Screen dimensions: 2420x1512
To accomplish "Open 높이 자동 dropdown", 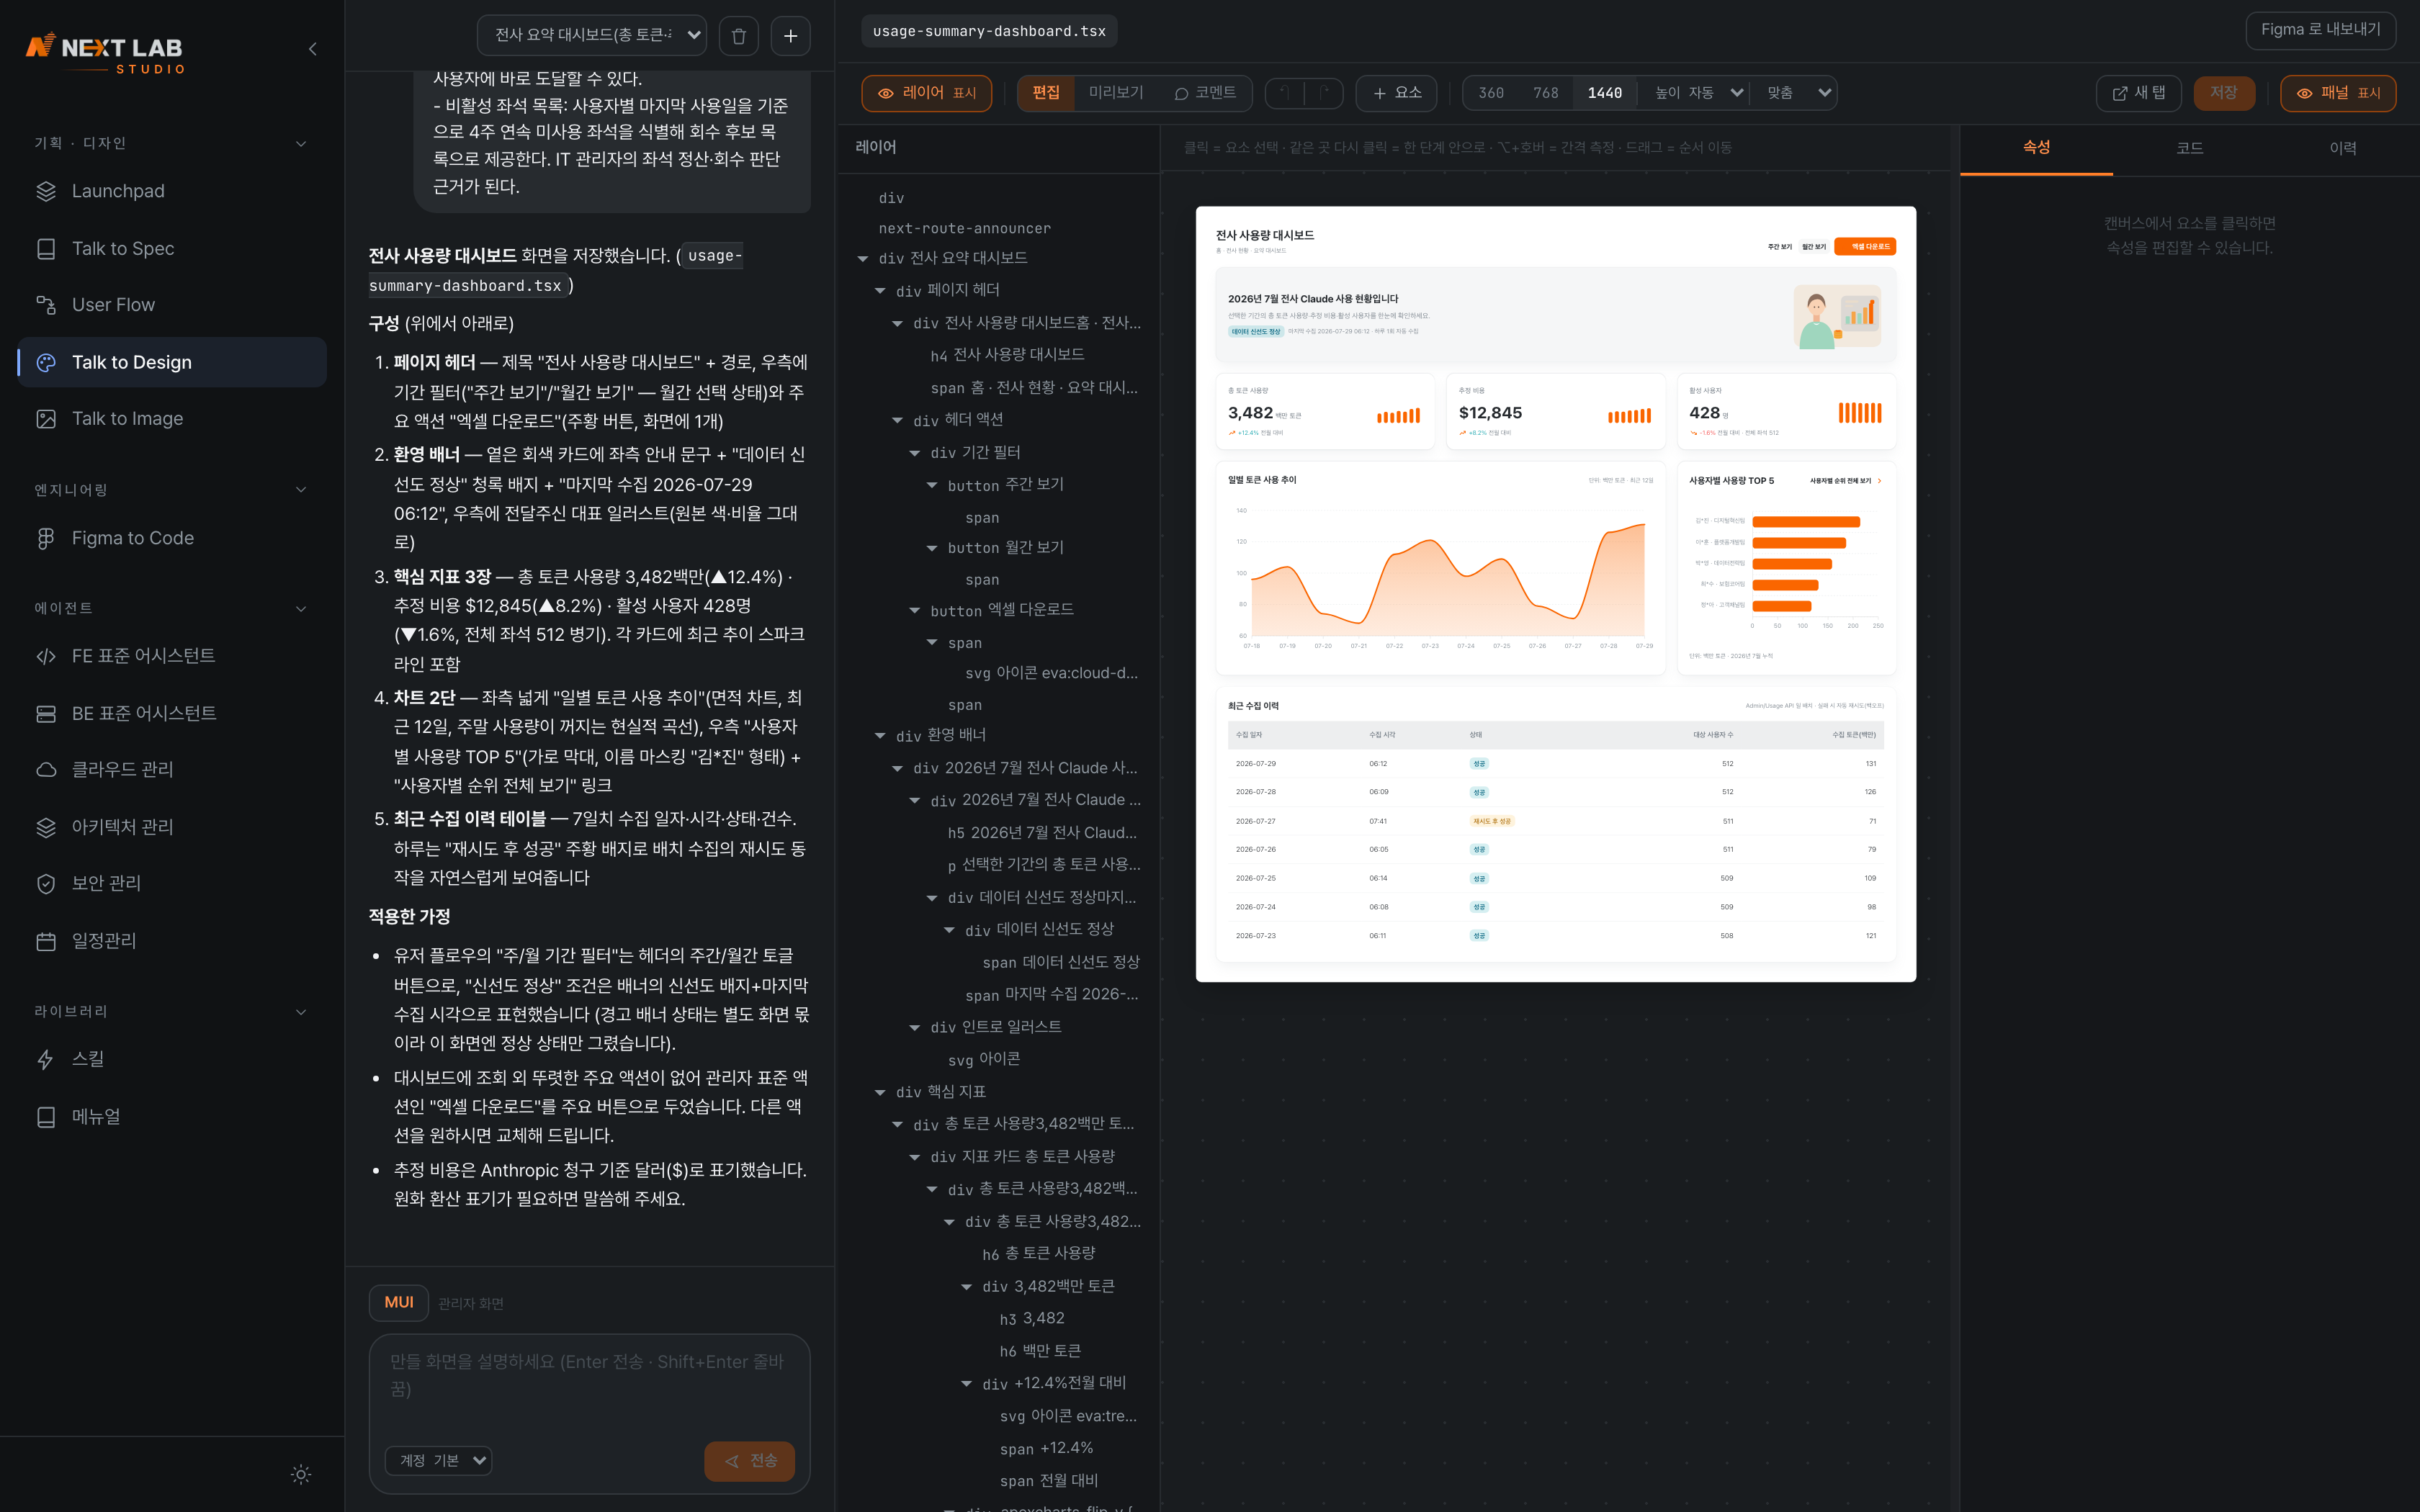I will [x=1697, y=93].
